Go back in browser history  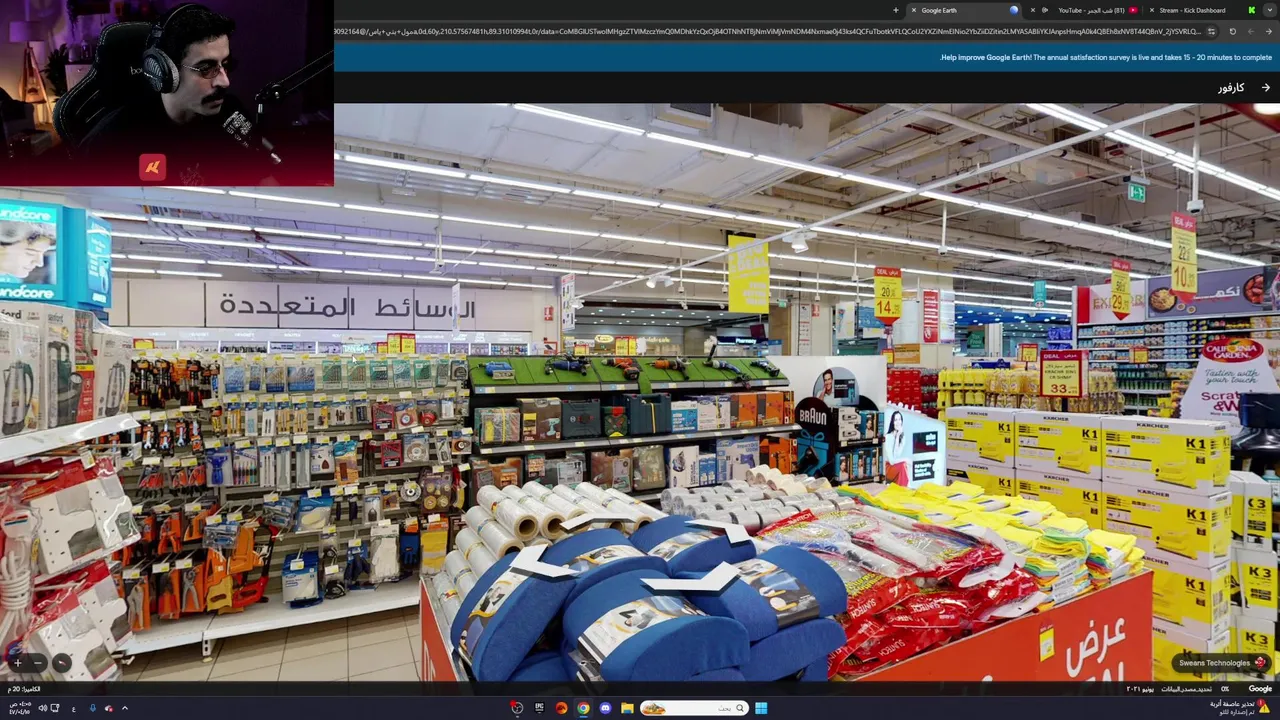(x=1270, y=31)
